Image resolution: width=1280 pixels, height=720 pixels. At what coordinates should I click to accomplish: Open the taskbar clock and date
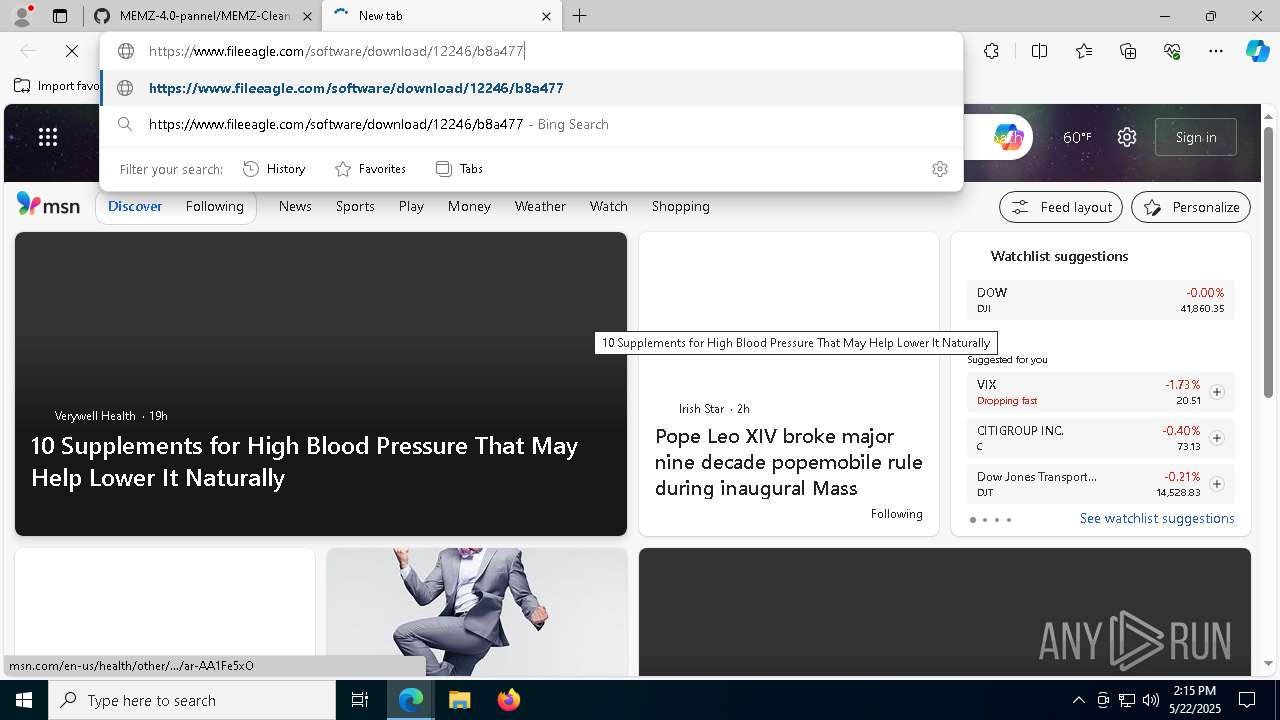pos(1195,700)
